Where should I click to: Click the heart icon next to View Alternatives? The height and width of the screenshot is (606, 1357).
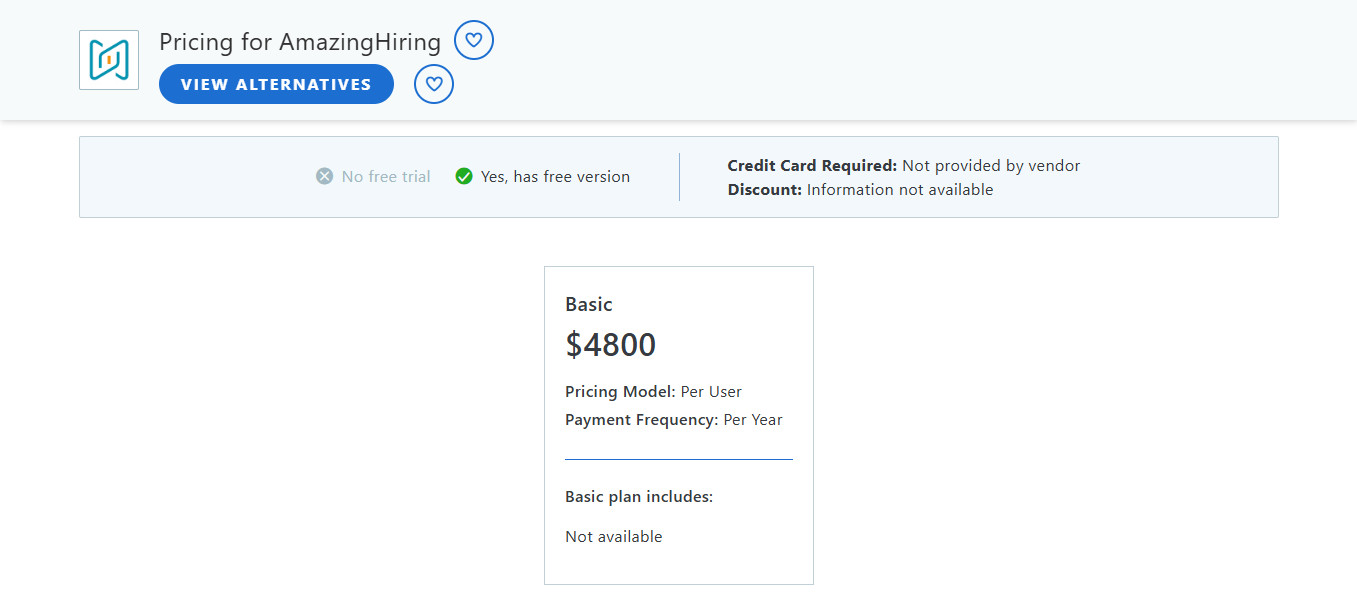tap(433, 84)
